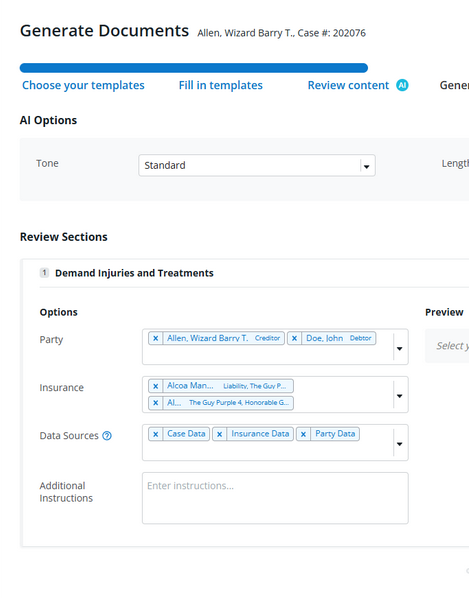Click the Insurance Data tag label
This screenshot has width=469, height=598.
click(x=260, y=434)
